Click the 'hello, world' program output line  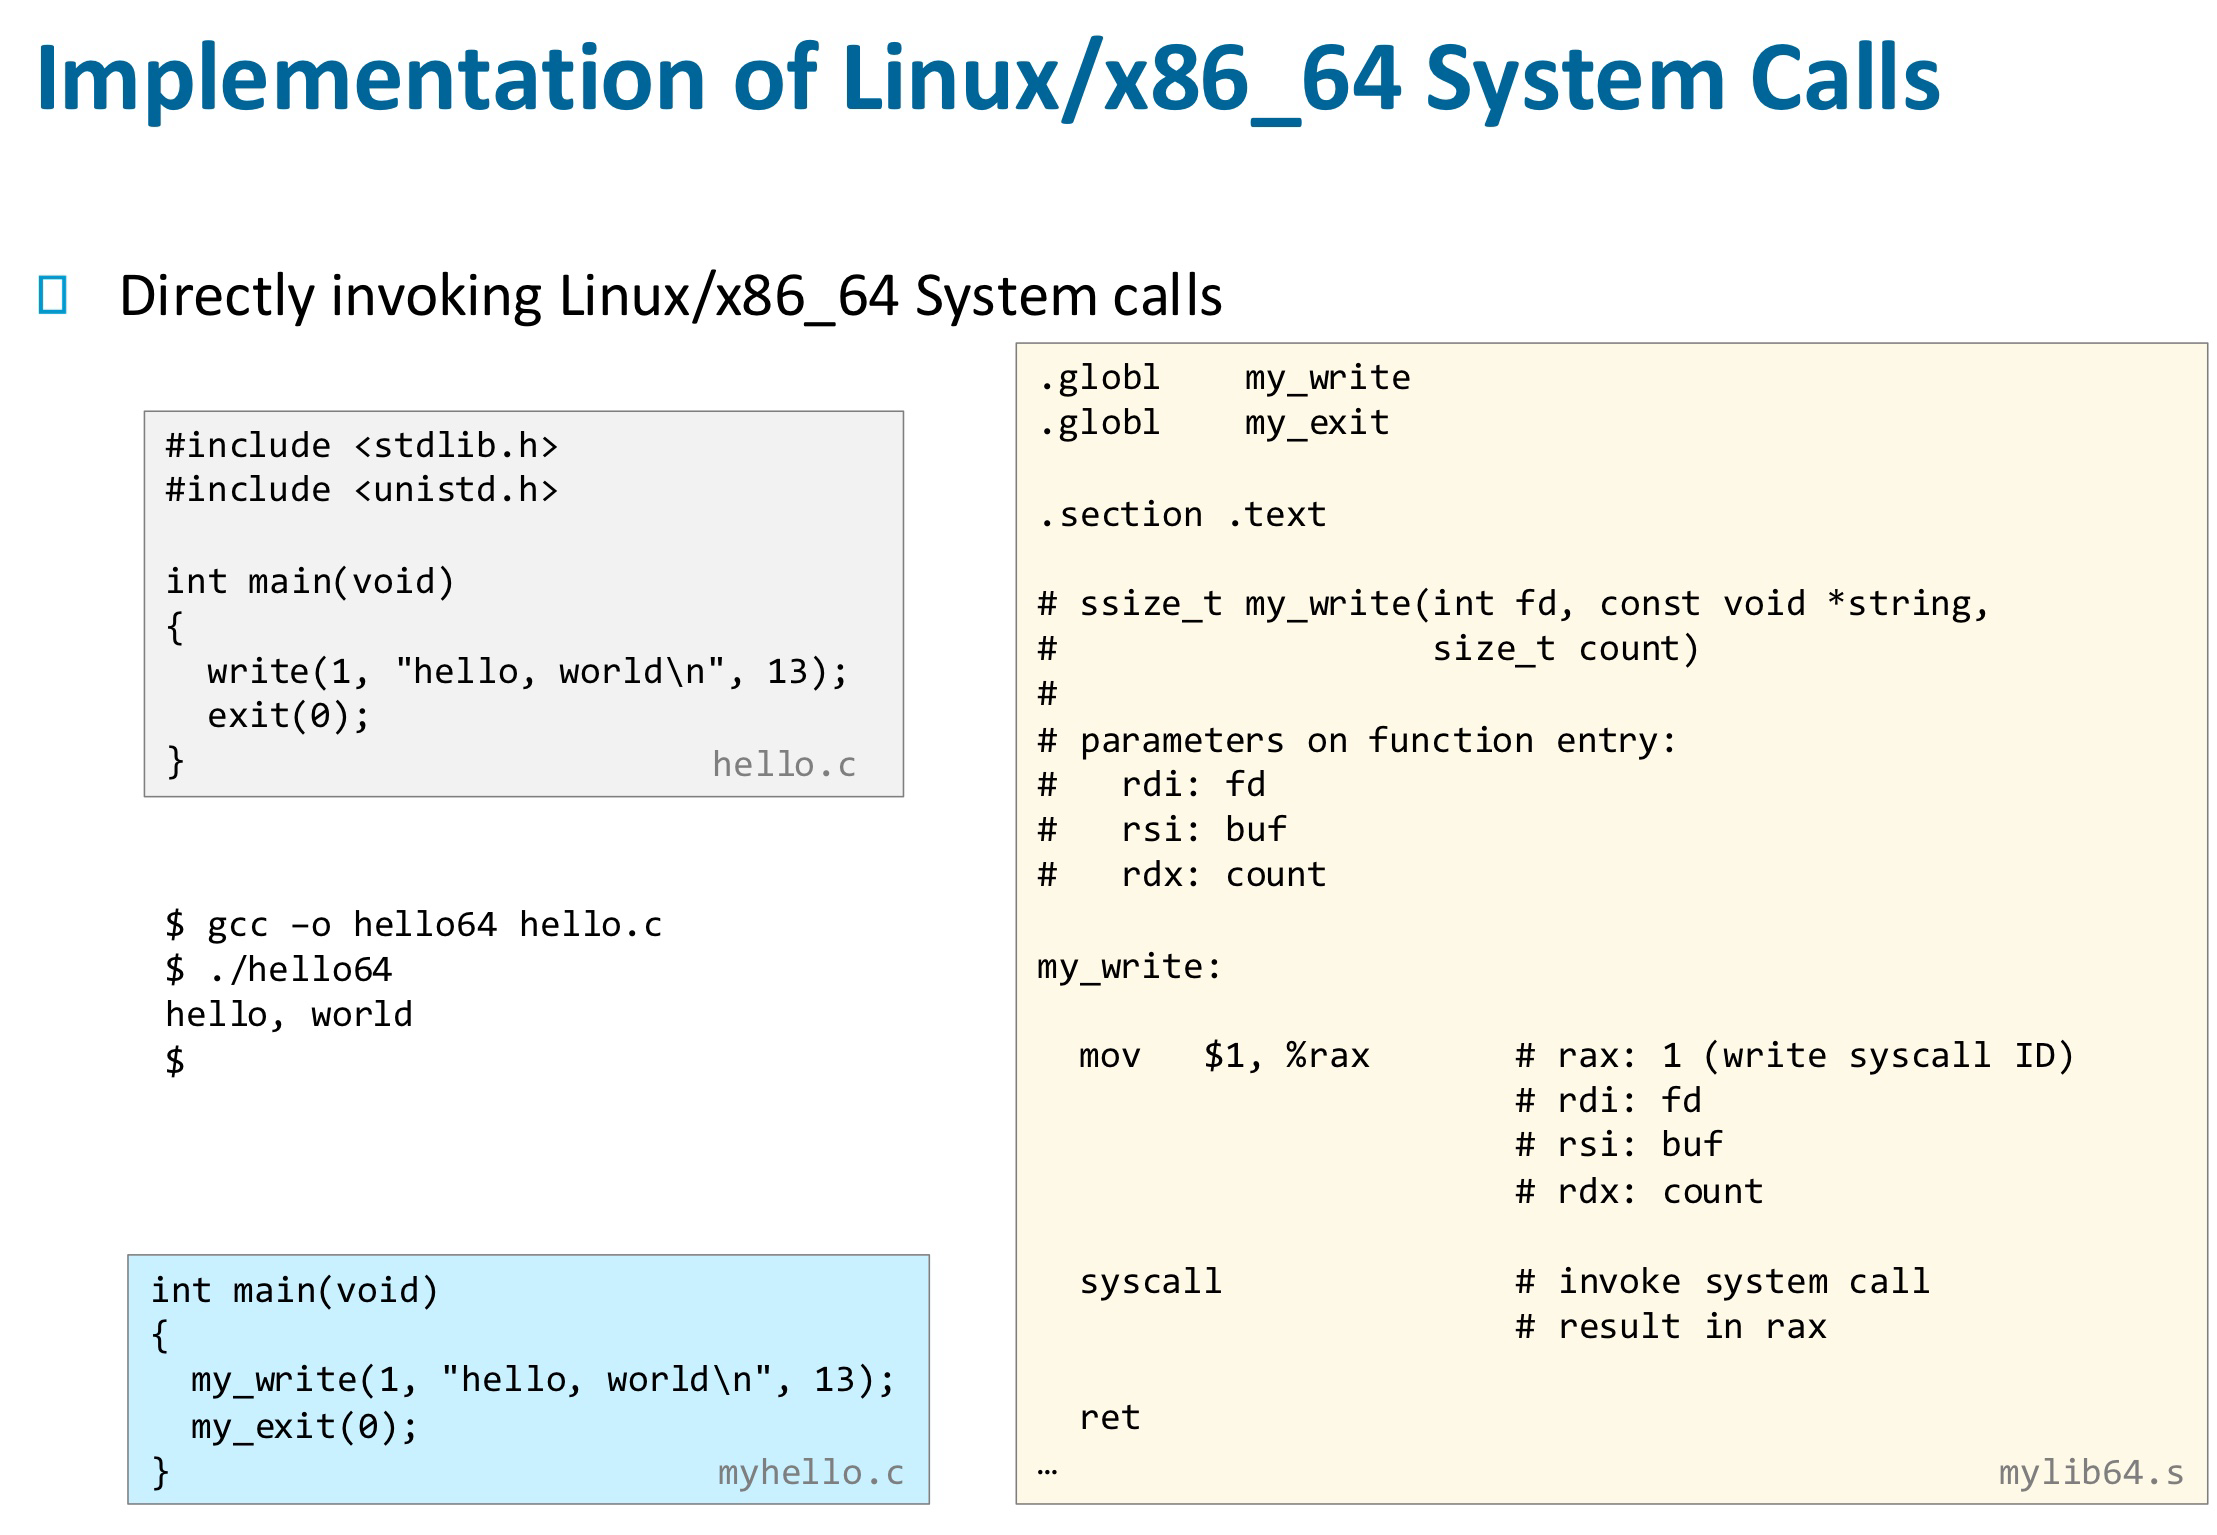point(289,1016)
